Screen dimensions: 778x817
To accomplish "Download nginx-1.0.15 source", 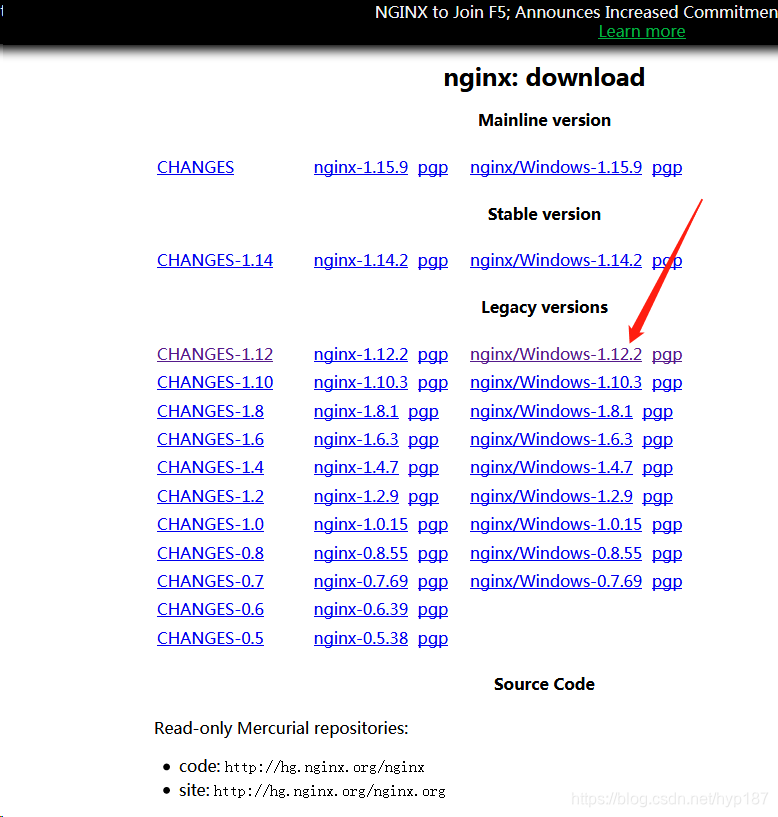I will coord(361,524).
